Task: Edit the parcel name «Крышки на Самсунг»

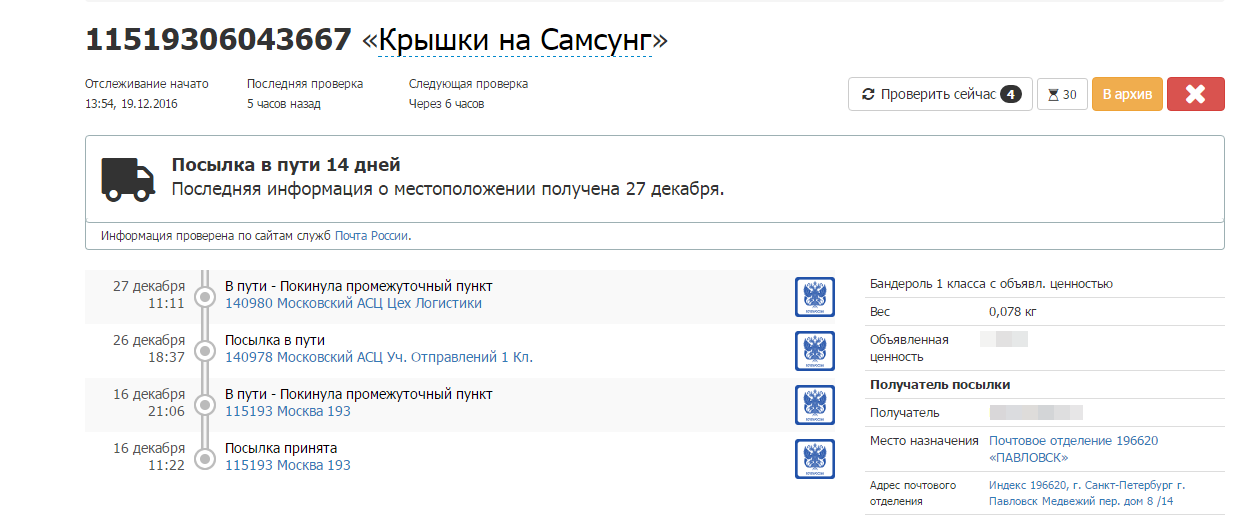Action: point(514,40)
